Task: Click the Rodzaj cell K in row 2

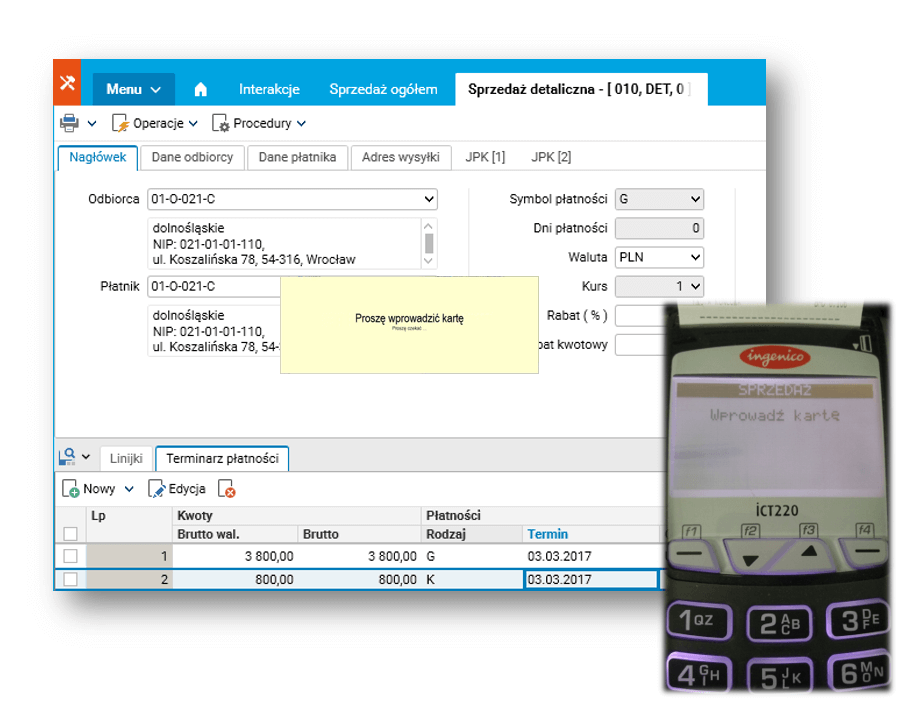Action: pos(472,579)
